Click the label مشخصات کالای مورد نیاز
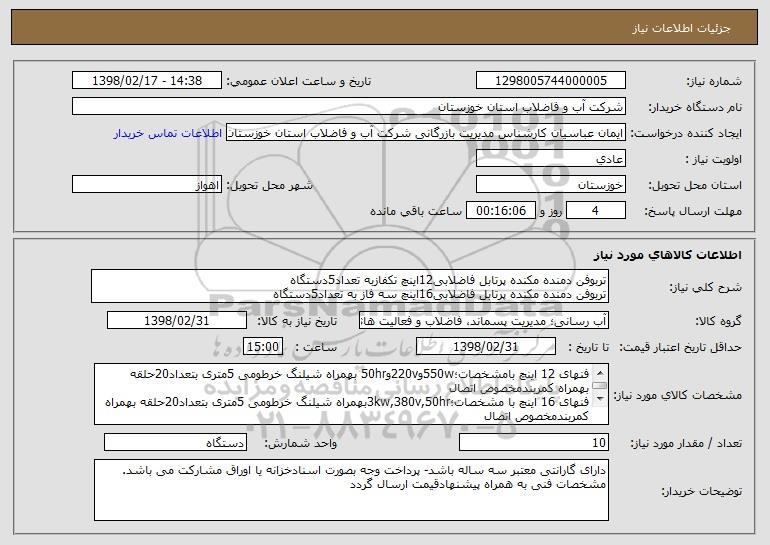 coord(680,395)
